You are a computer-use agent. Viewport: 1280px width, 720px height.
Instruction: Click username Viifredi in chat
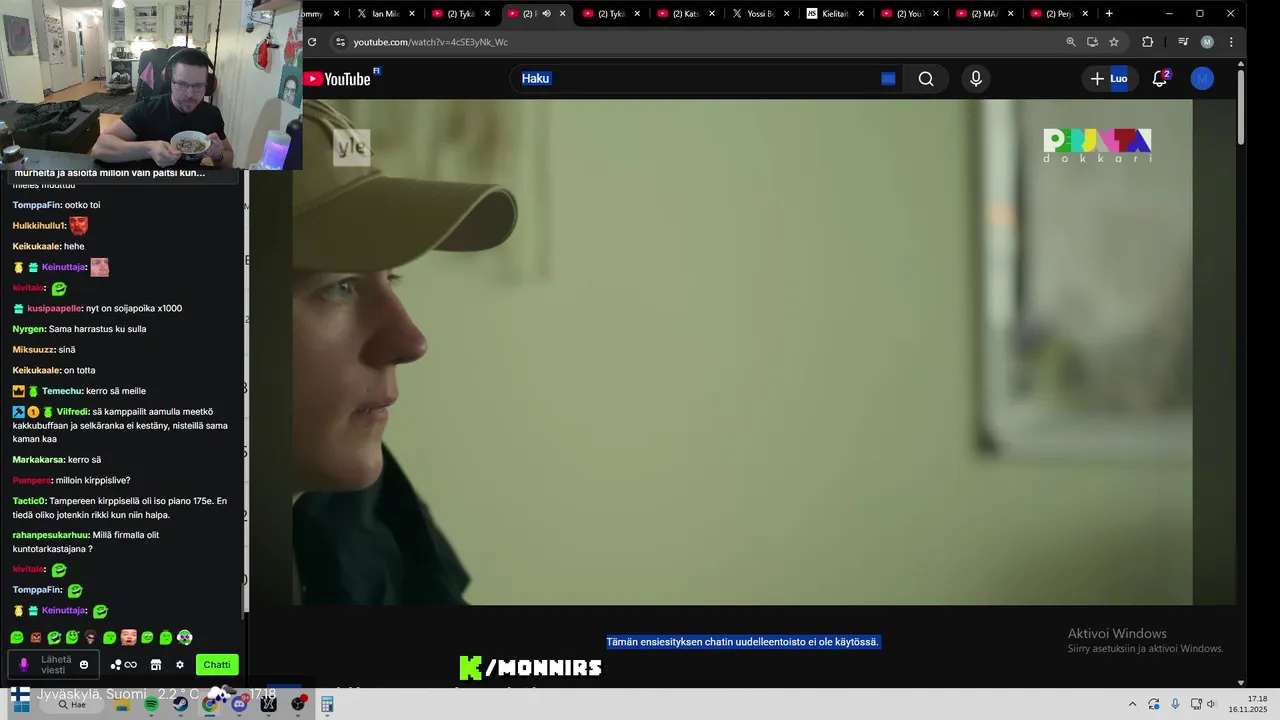[72, 412]
